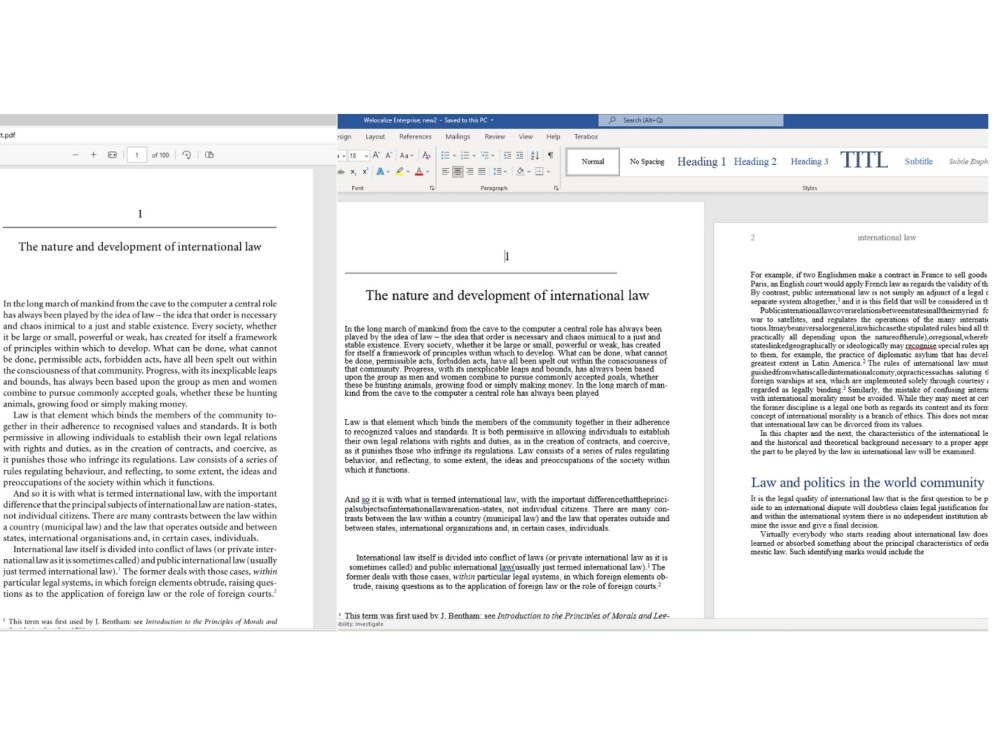
Task: Apply red font color
Action: 419,172
